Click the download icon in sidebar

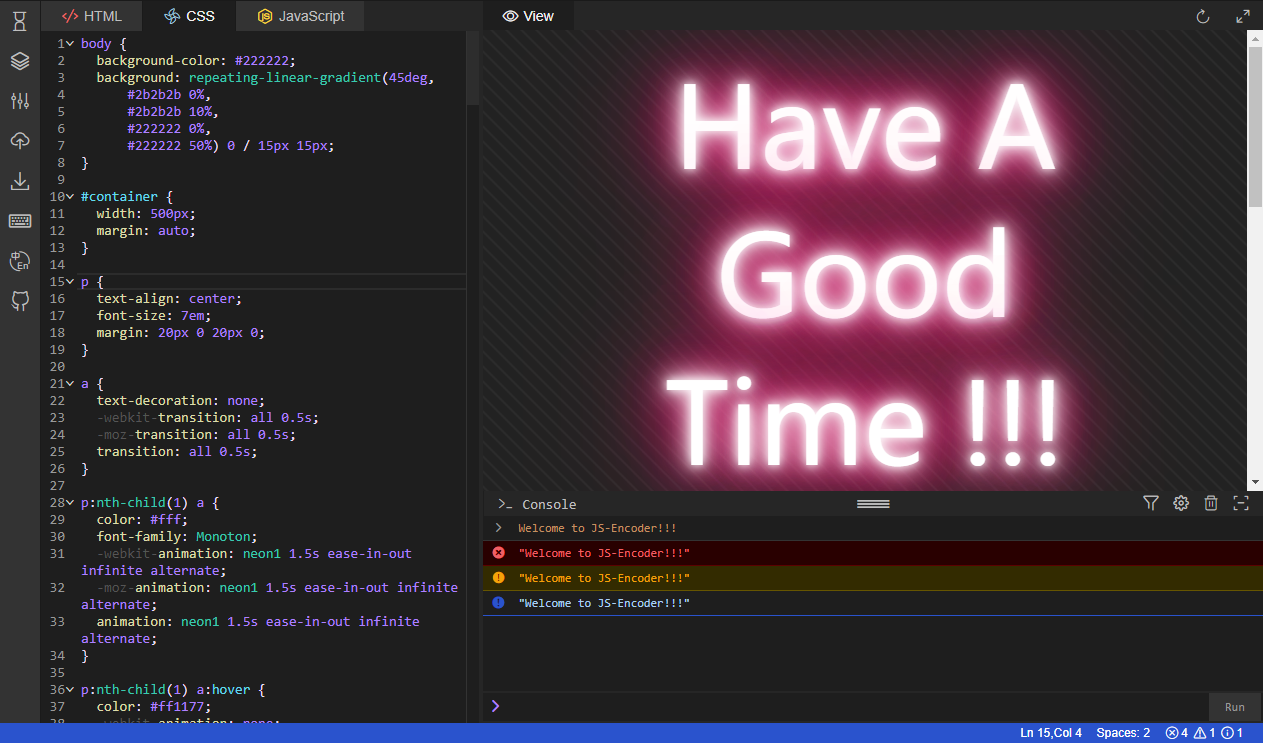pos(20,181)
